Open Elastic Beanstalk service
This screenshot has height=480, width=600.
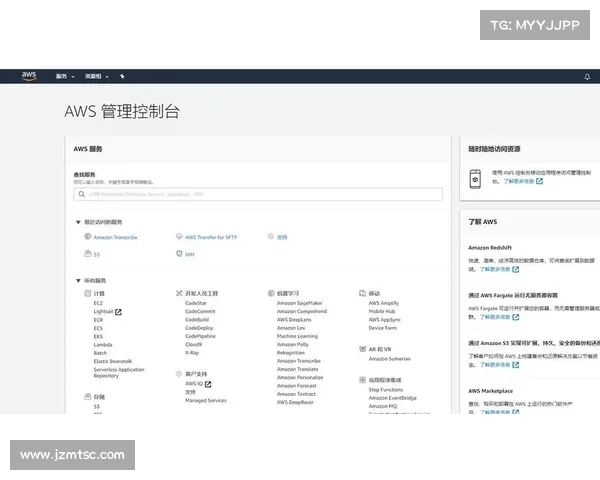point(113,361)
